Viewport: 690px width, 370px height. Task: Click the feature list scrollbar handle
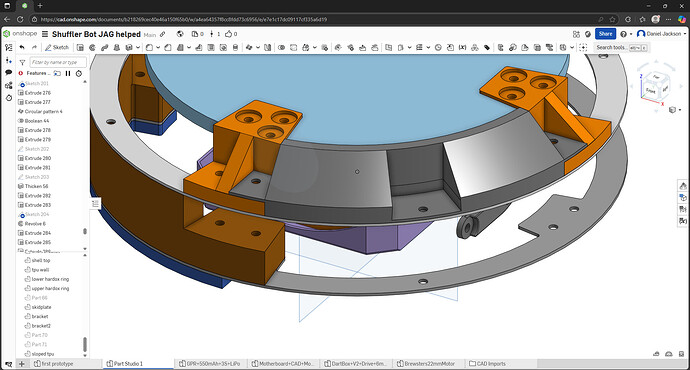point(85,231)
